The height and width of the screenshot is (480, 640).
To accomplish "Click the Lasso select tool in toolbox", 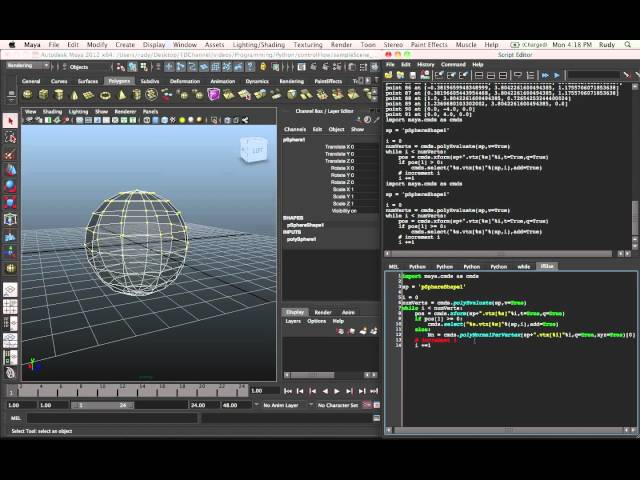I will 10,137.
